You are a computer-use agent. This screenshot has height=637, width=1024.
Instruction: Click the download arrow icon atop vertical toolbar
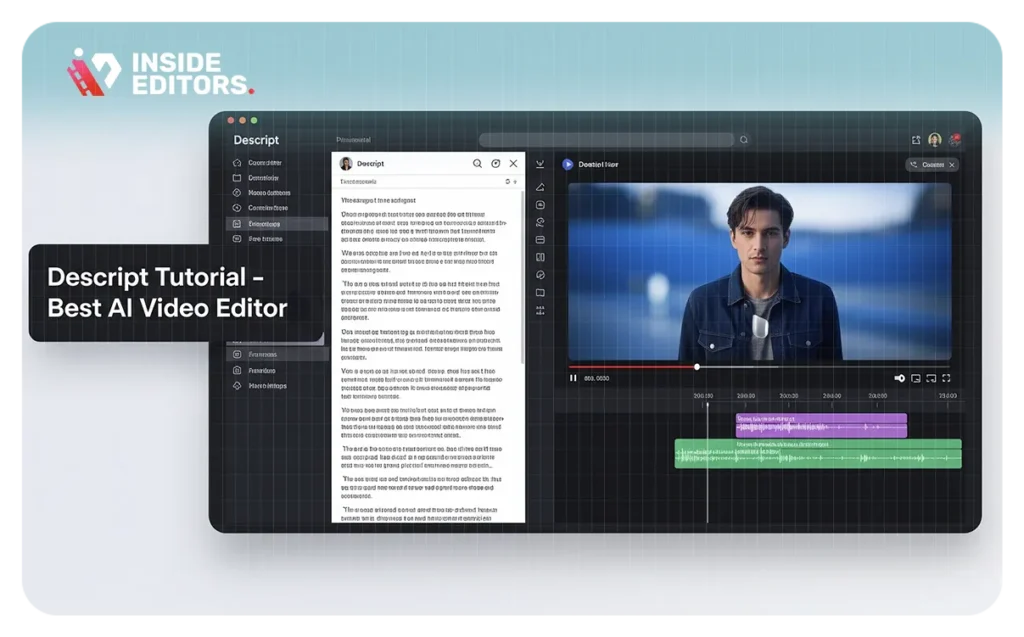click(540, 165)
